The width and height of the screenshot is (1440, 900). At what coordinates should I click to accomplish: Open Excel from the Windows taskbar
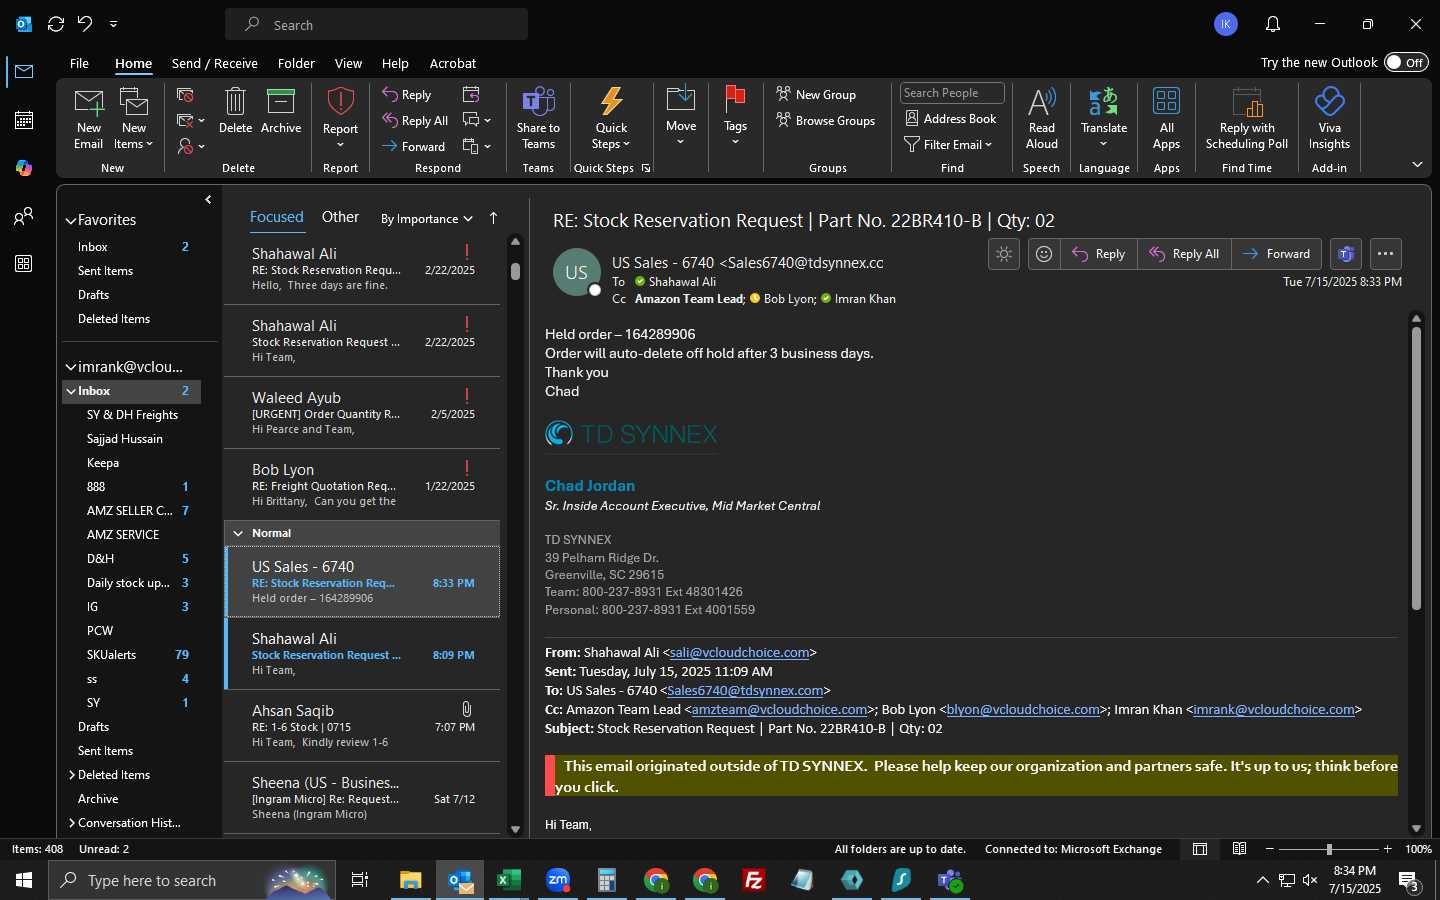point(509,880)
